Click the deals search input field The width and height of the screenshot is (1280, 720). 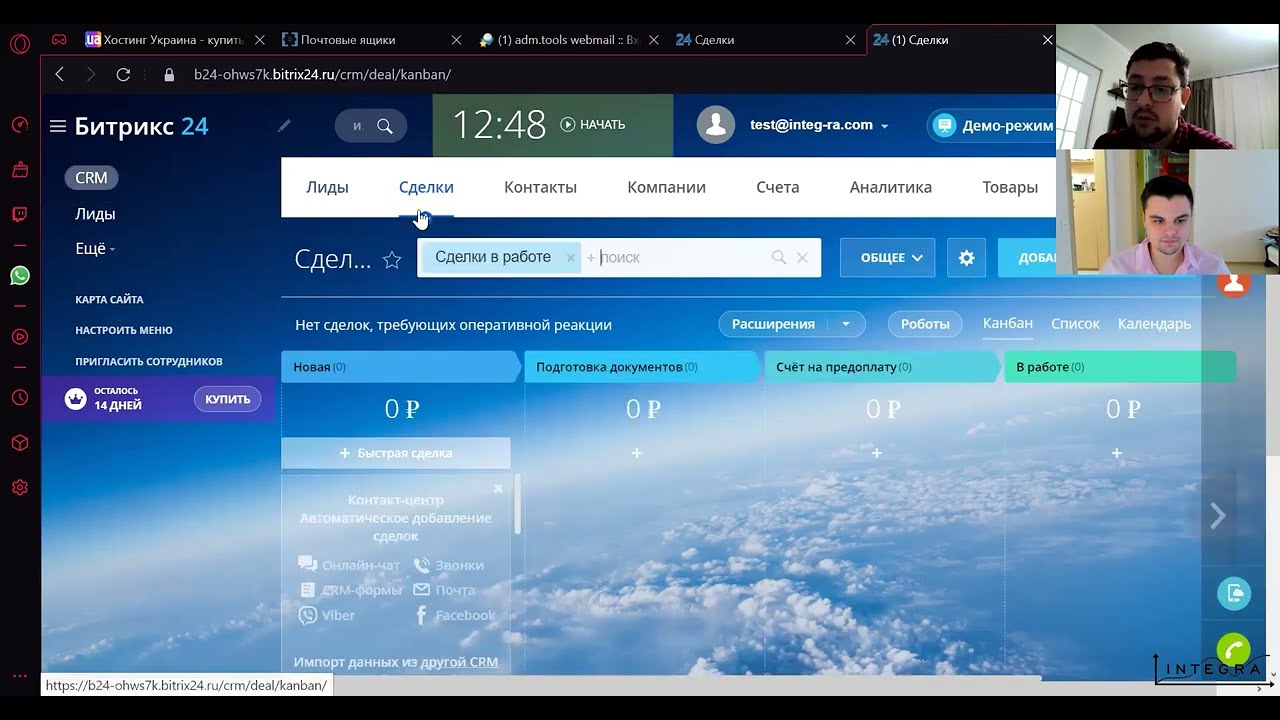point(680,258)
